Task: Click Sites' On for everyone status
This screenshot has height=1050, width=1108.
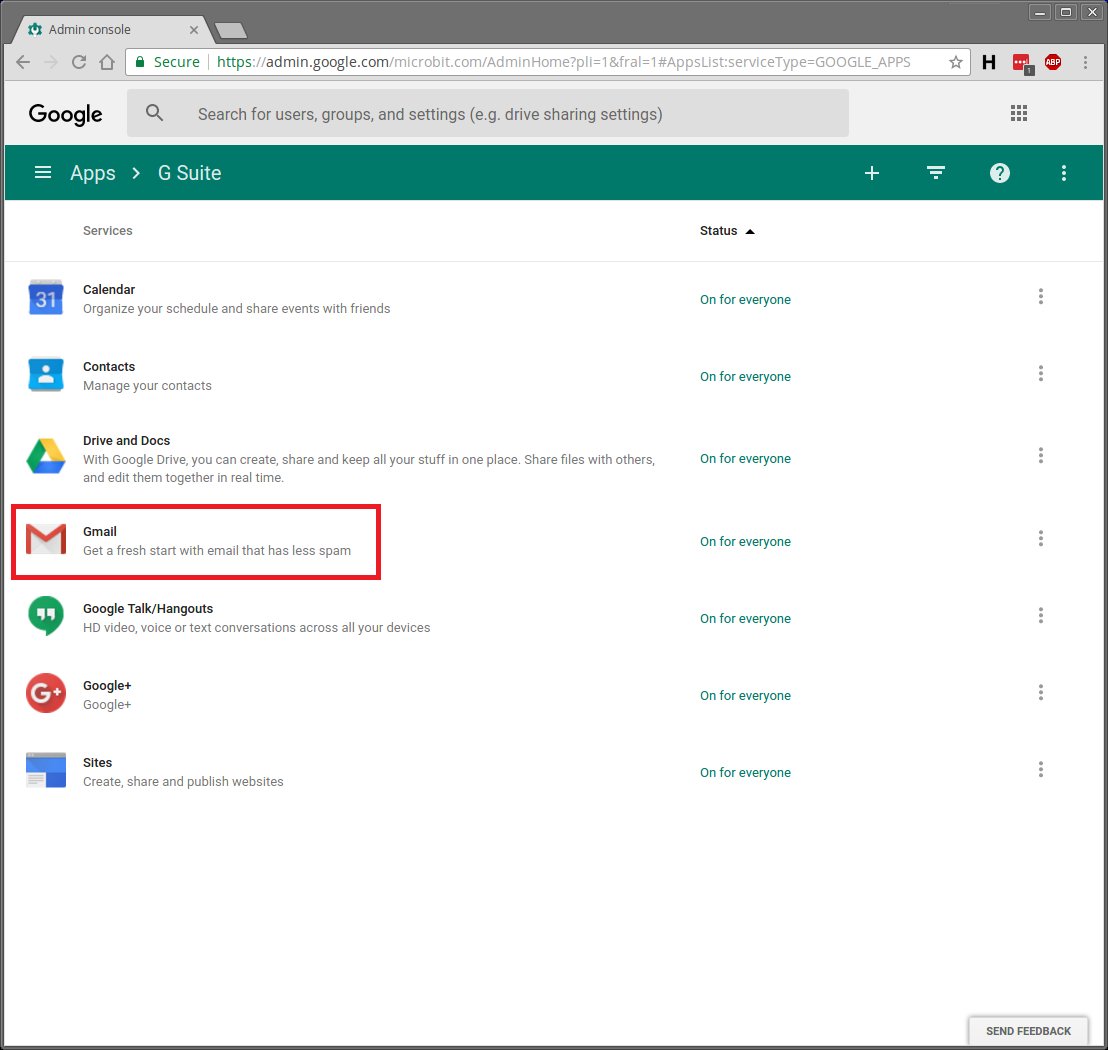Action: tap(745, 772)
